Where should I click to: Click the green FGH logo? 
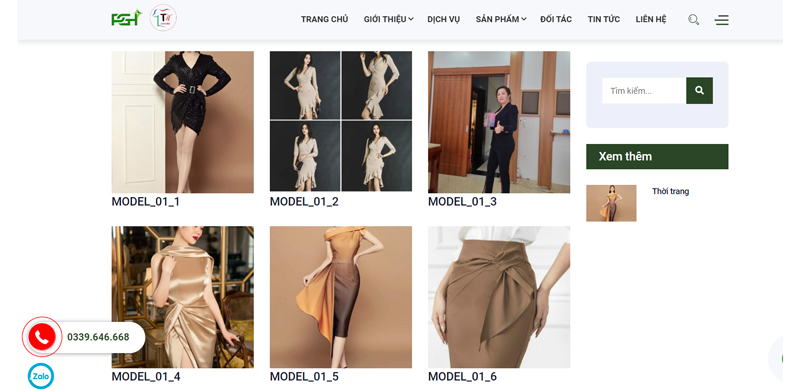tap(126, 18)
